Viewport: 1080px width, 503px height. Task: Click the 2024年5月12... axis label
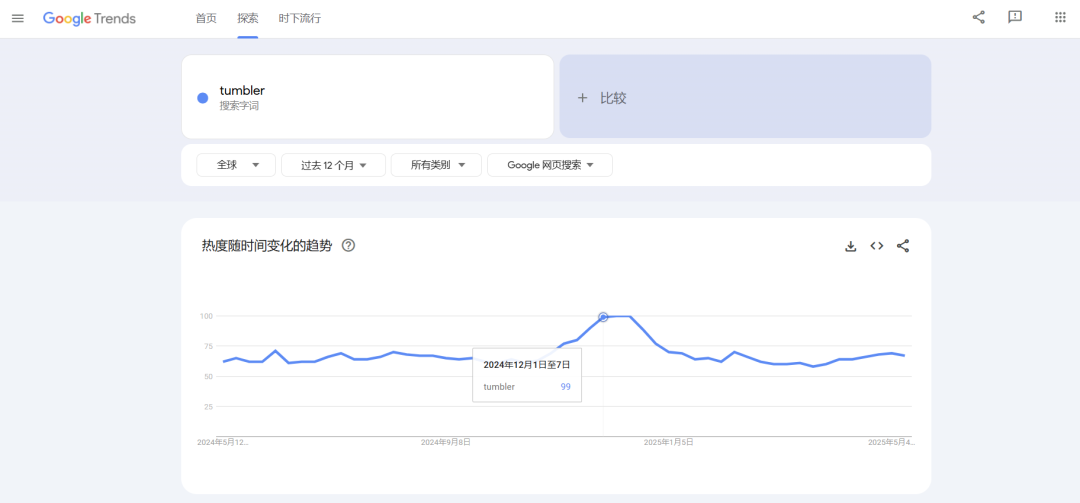point(222,442)
